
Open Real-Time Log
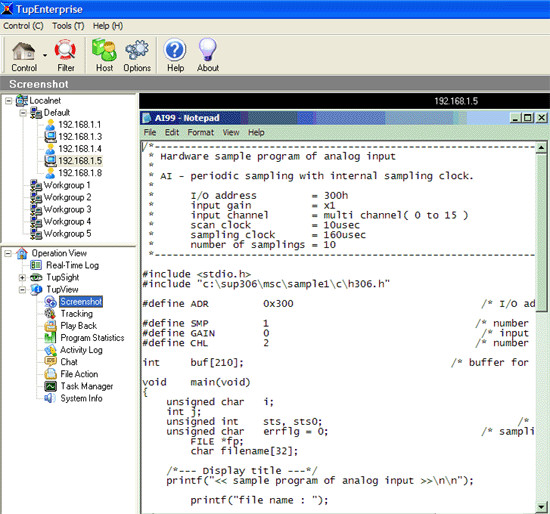(x=73, y=265)
